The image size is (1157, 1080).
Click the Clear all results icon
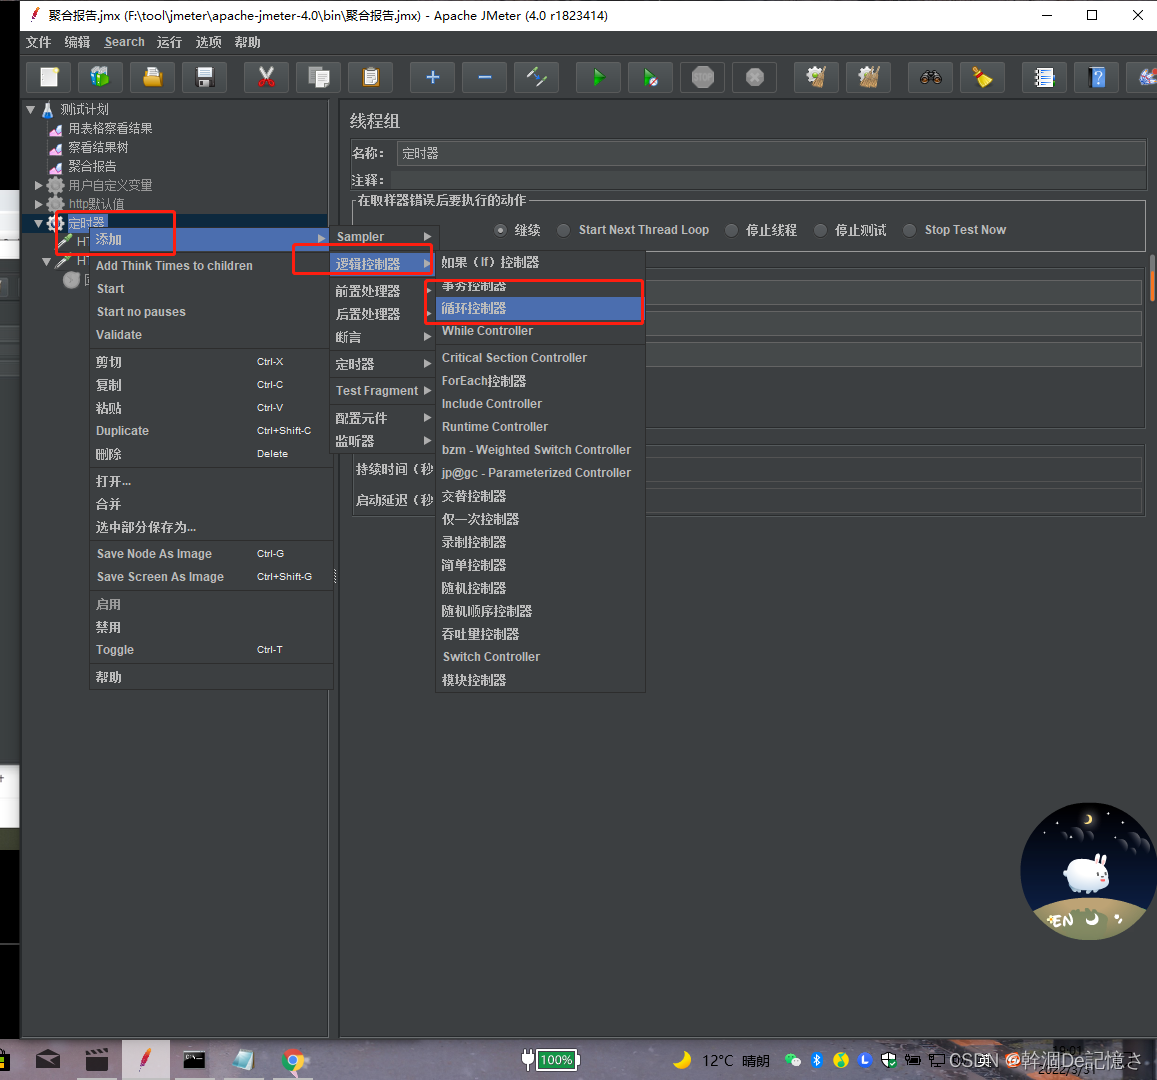pos(868,77)
